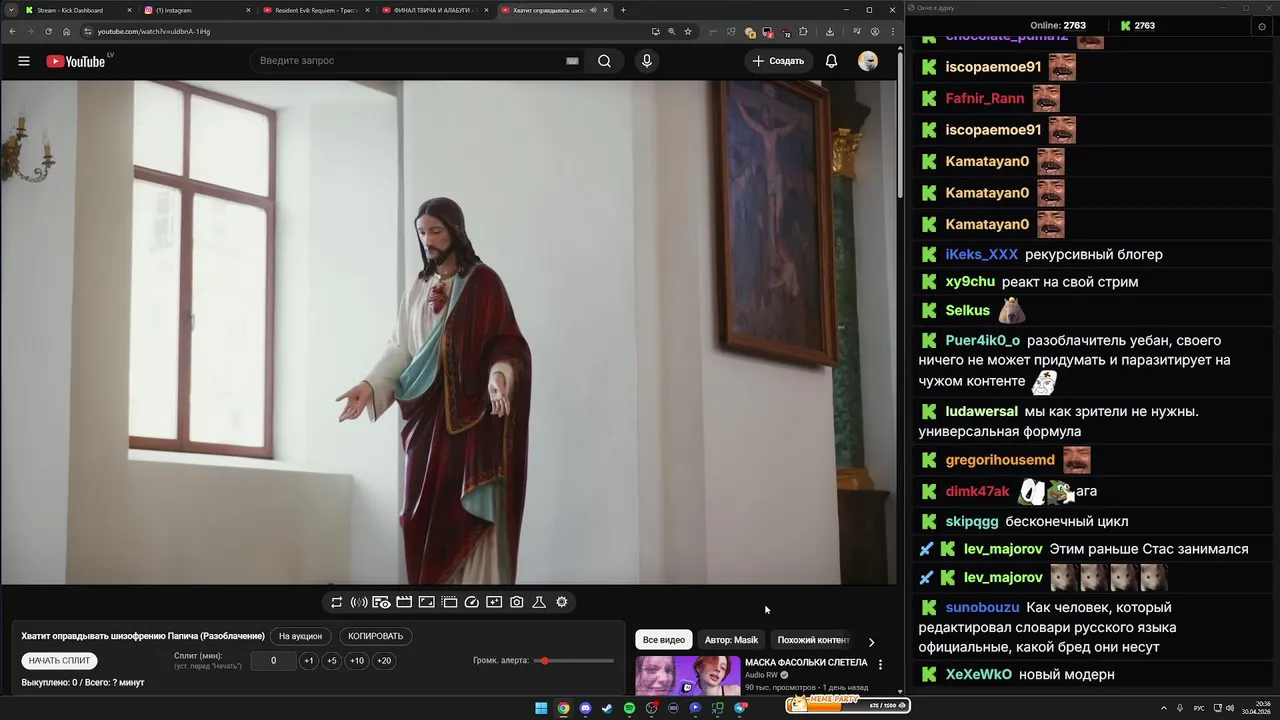
Task: Toggle the audio boost waves icon under the video
Action: pos(359,602)
